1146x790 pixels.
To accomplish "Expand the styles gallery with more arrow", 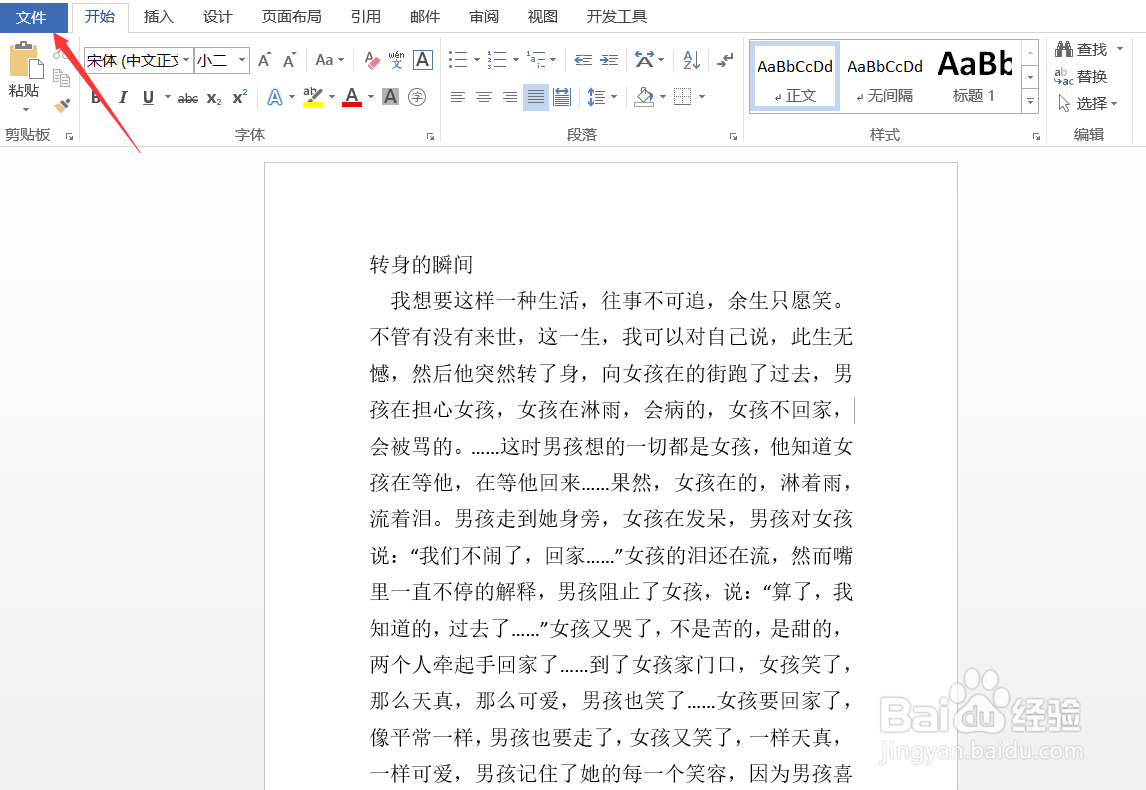I will (x=1031, y=101).
